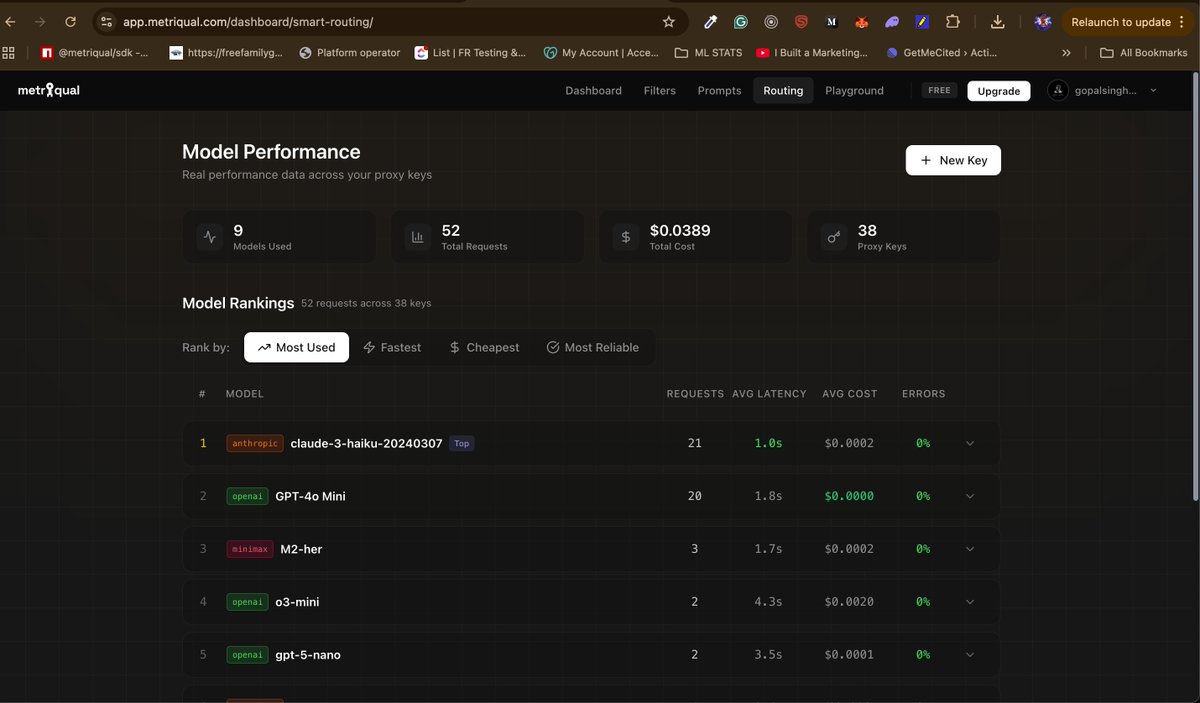The height and width of the screenshot is (703, 1200).
Task: Open the Chrome profile avatar
Action: (x=1042, y=21)
